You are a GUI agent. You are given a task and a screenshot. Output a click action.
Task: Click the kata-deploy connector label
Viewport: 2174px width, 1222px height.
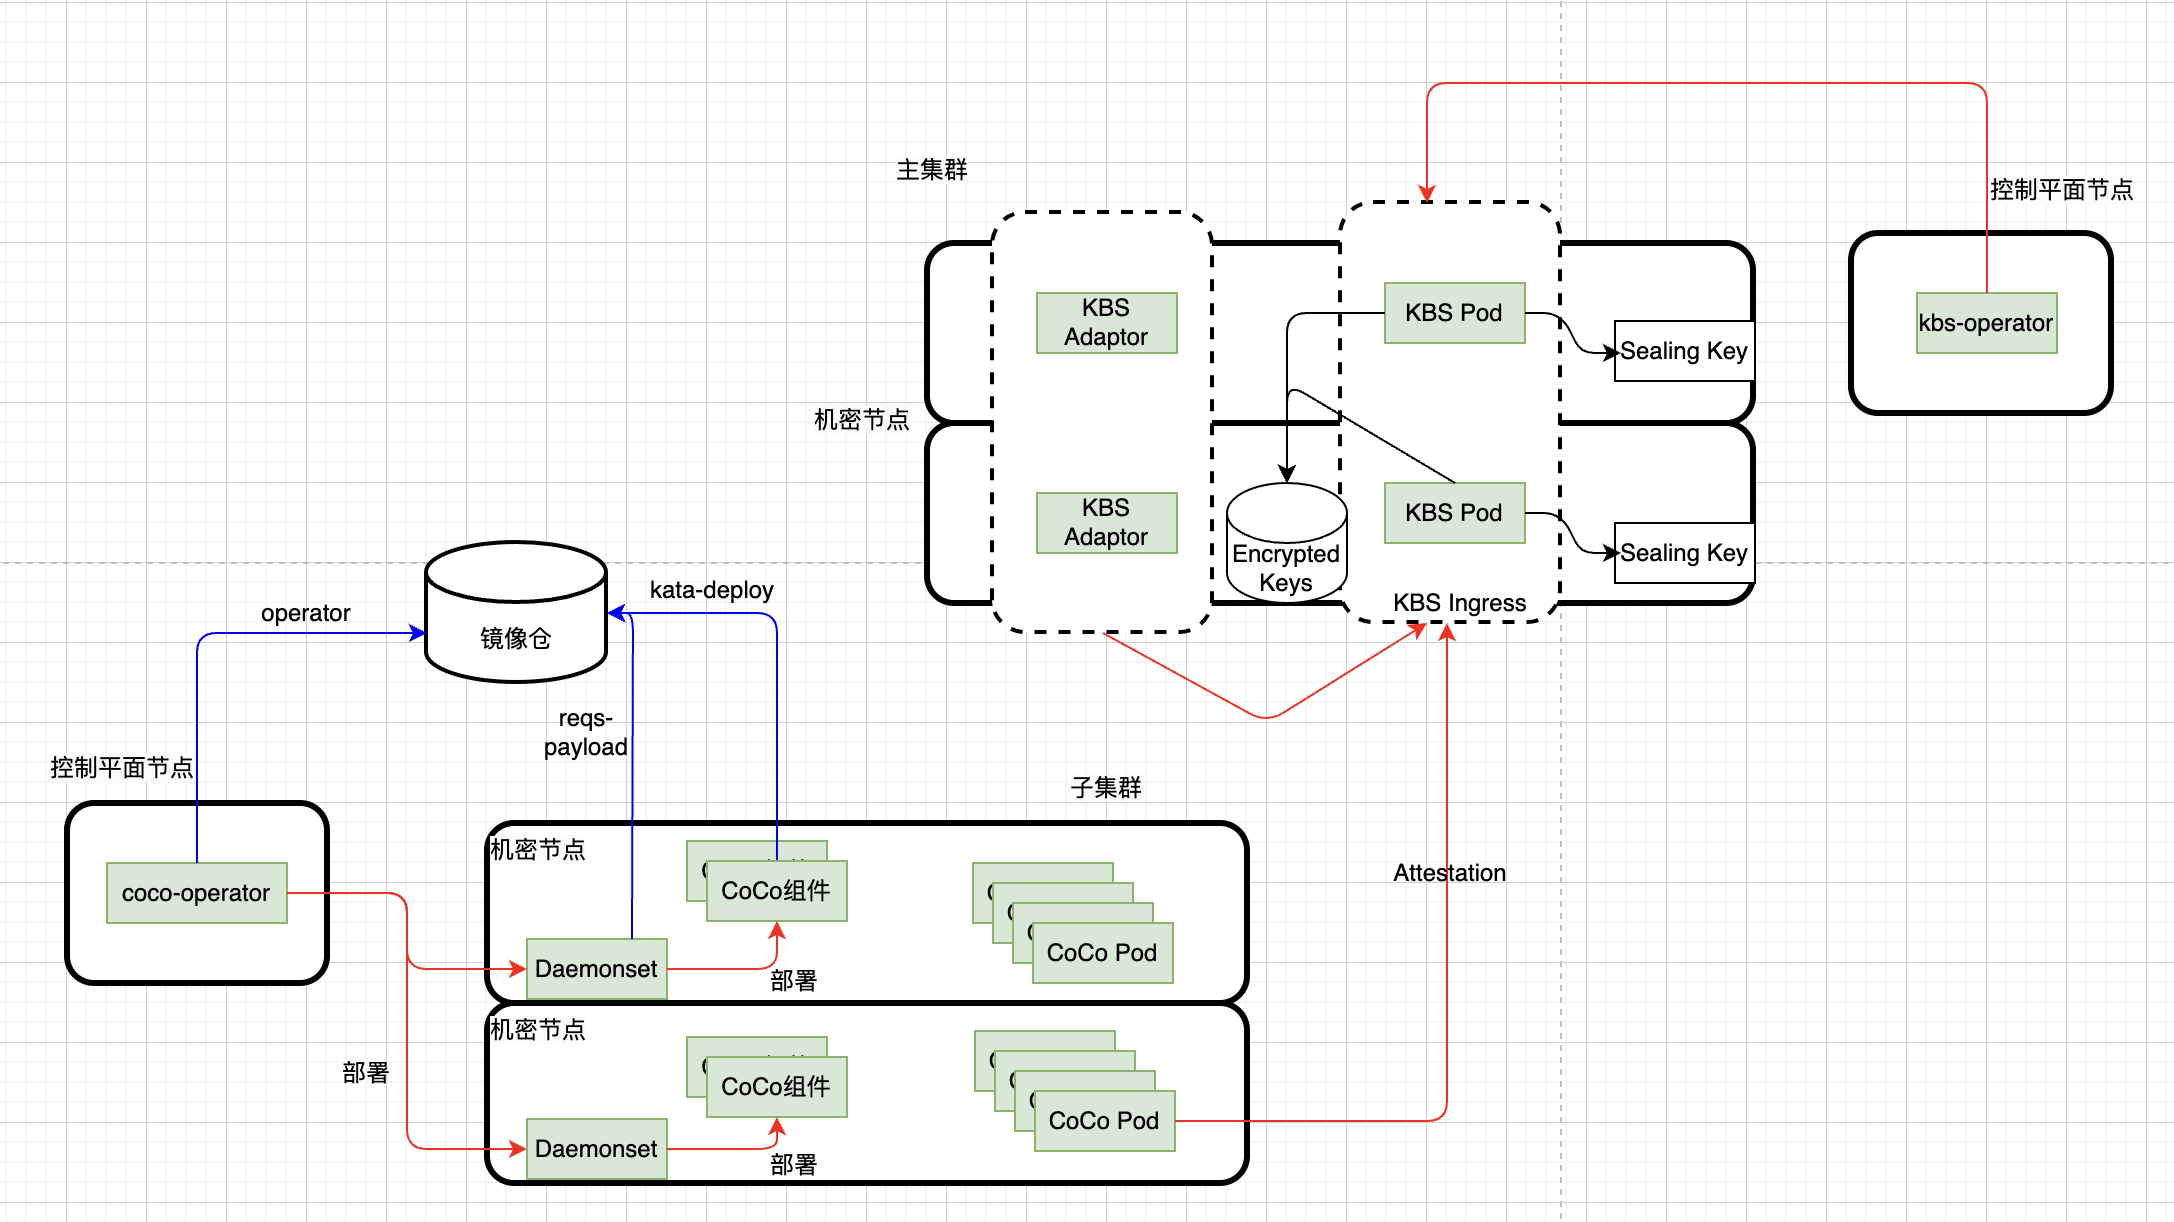click(x=711, y=590)
